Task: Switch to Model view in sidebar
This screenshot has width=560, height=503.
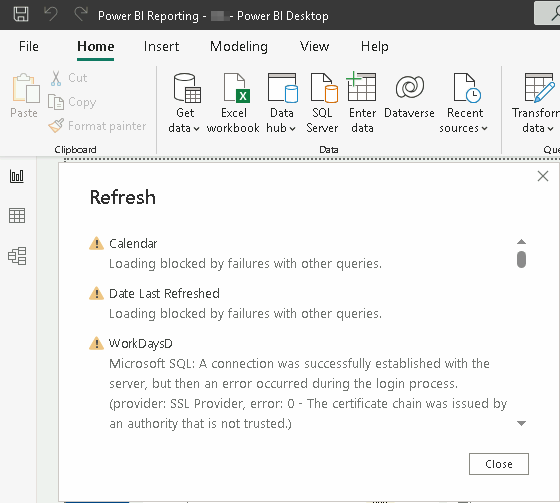Action: tap(17, 256)
